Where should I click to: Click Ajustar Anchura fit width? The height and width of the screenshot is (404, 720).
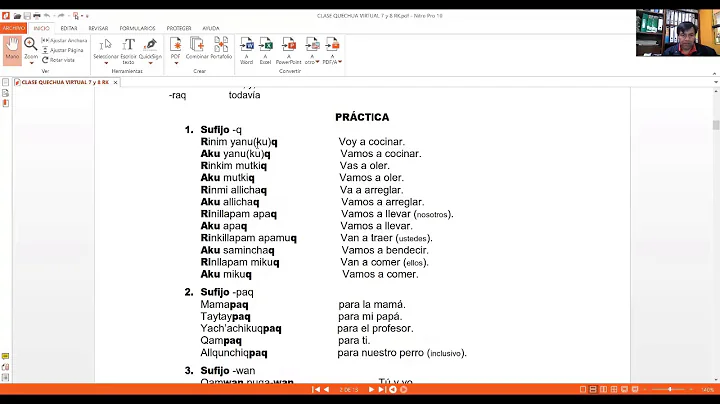64,40
